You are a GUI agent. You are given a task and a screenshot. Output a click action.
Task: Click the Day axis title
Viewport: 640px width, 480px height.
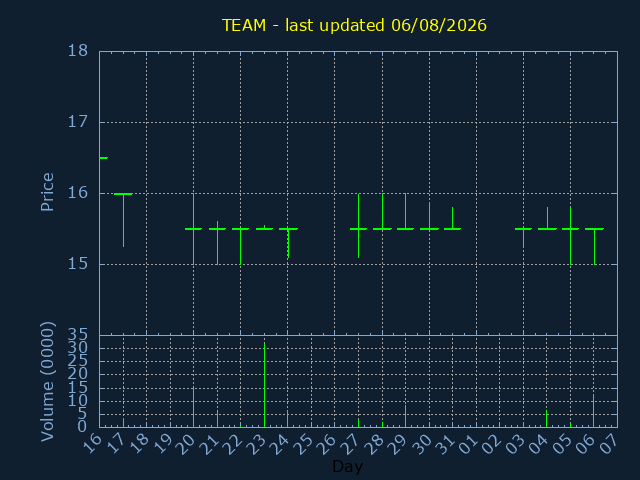347,466
